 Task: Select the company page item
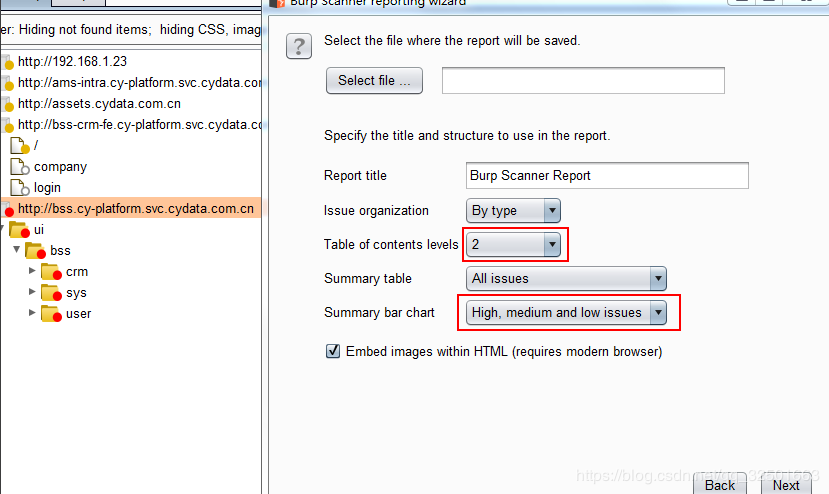60,167
